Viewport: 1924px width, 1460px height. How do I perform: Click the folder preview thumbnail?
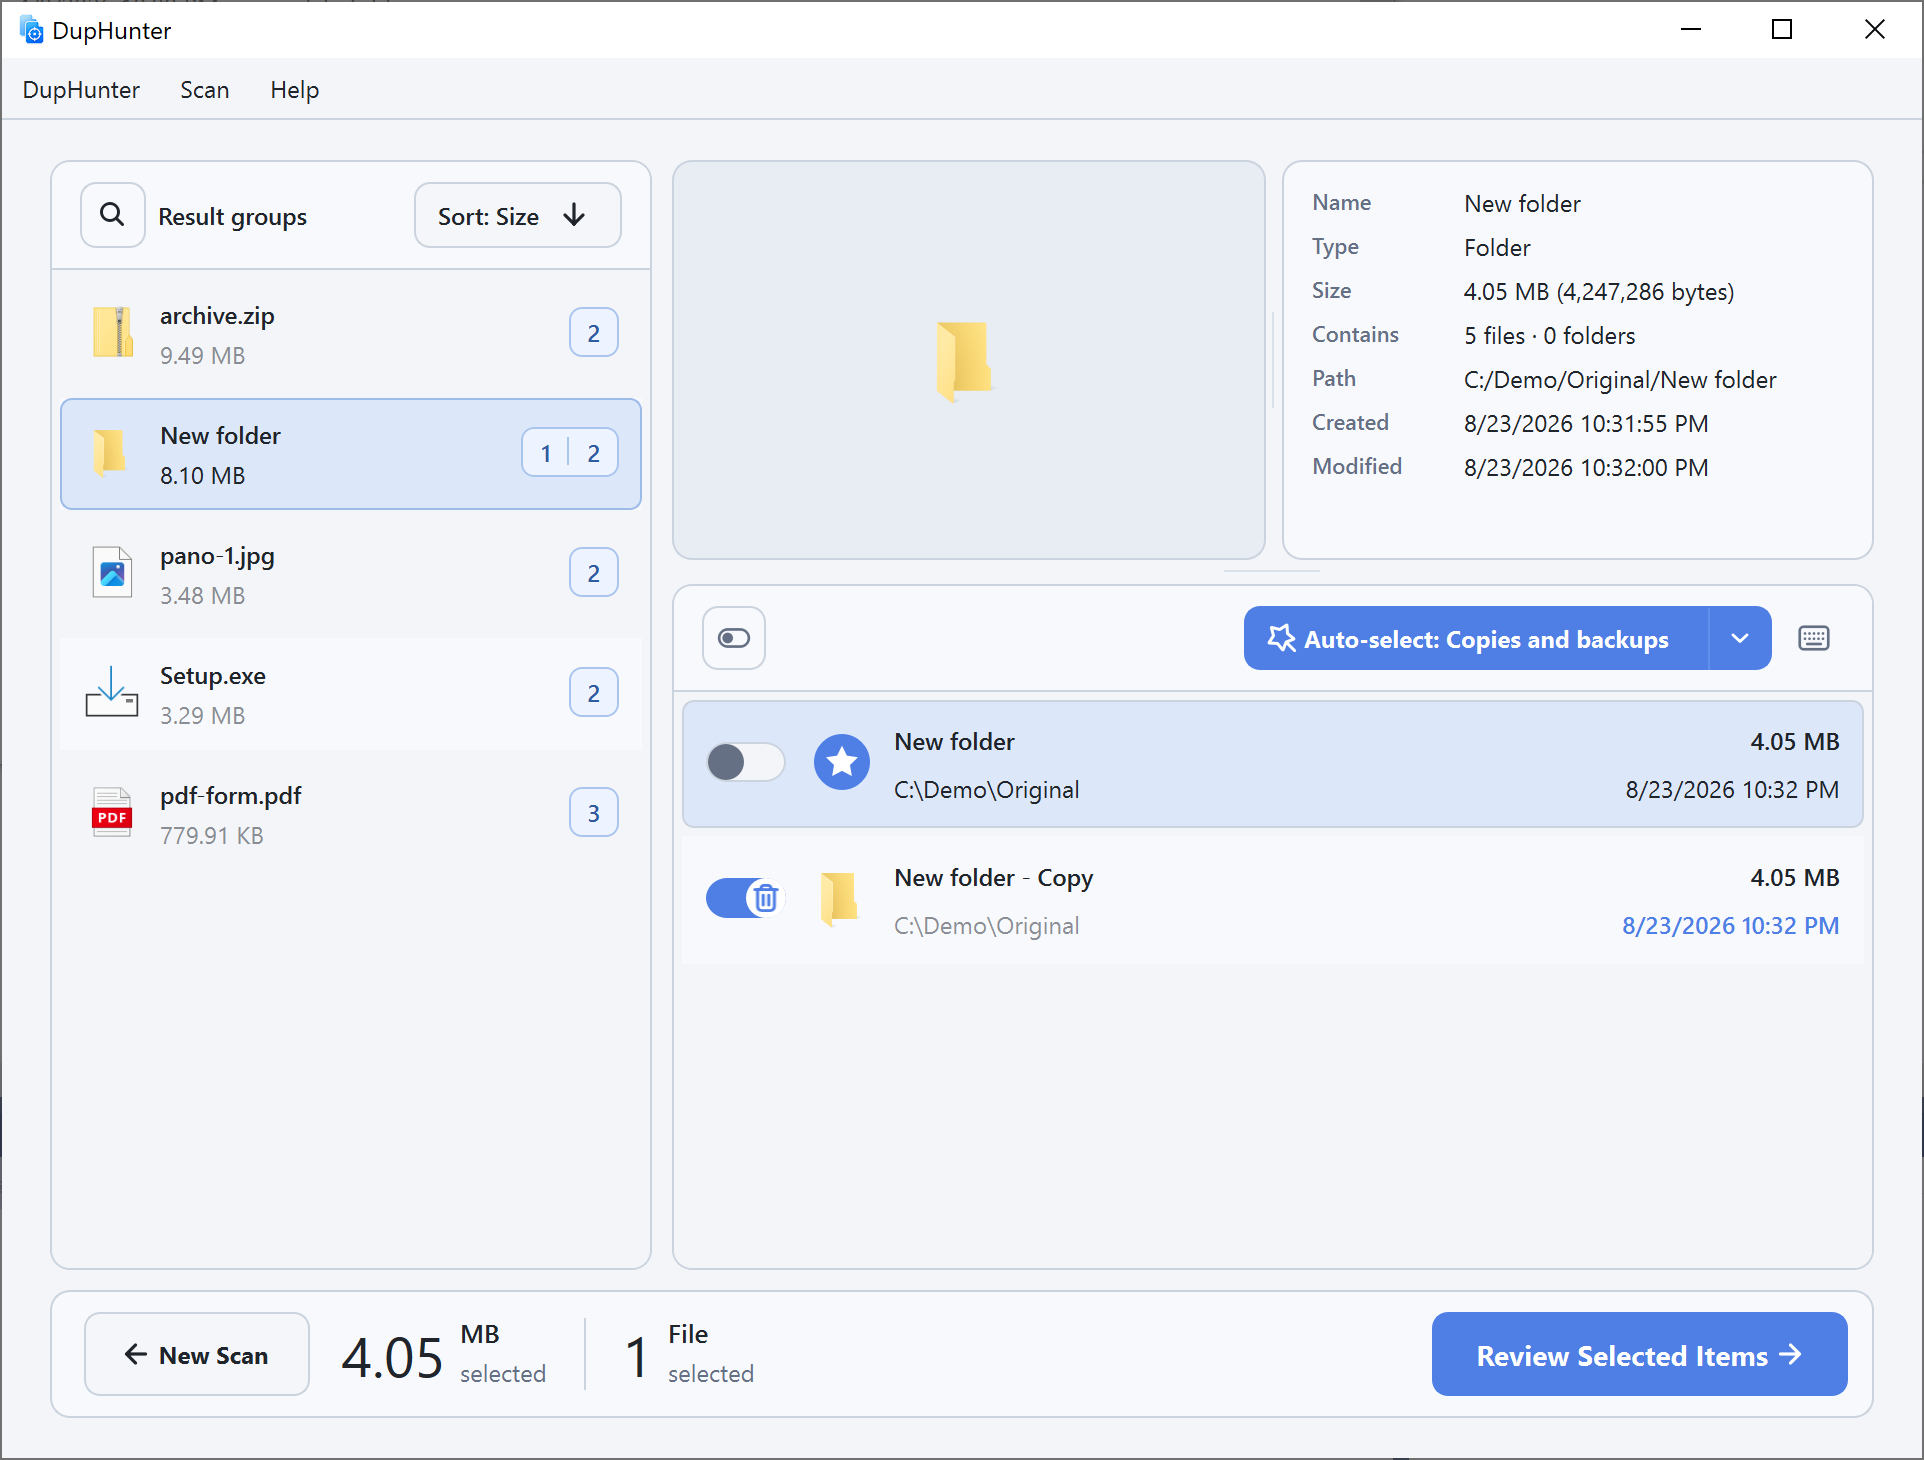(965, 361)
